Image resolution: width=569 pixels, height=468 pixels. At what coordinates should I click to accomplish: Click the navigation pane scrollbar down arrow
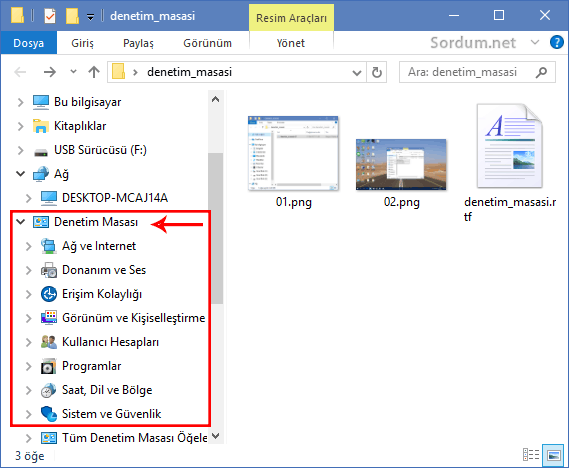(x=216, y=435)
